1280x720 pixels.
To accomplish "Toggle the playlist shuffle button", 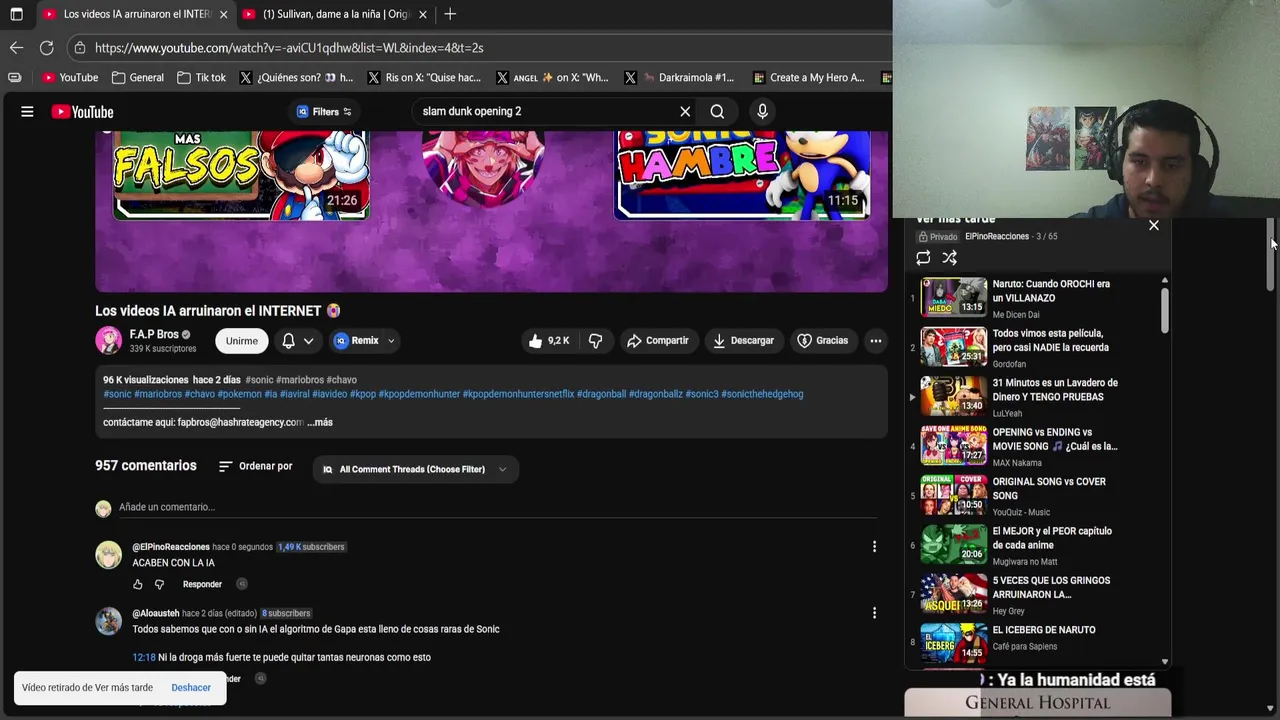I will coord(949,258).
